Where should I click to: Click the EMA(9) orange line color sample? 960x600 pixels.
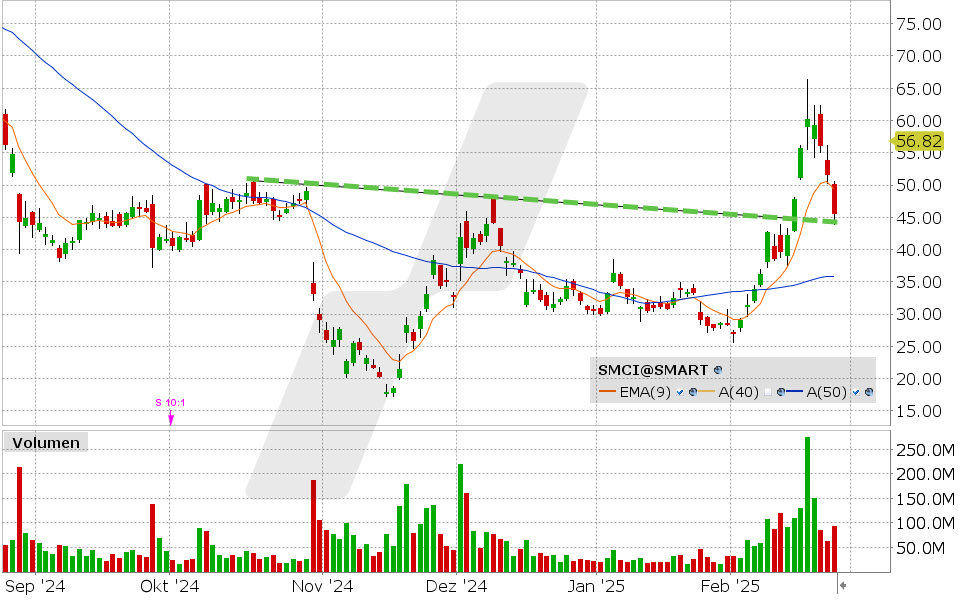607,392
